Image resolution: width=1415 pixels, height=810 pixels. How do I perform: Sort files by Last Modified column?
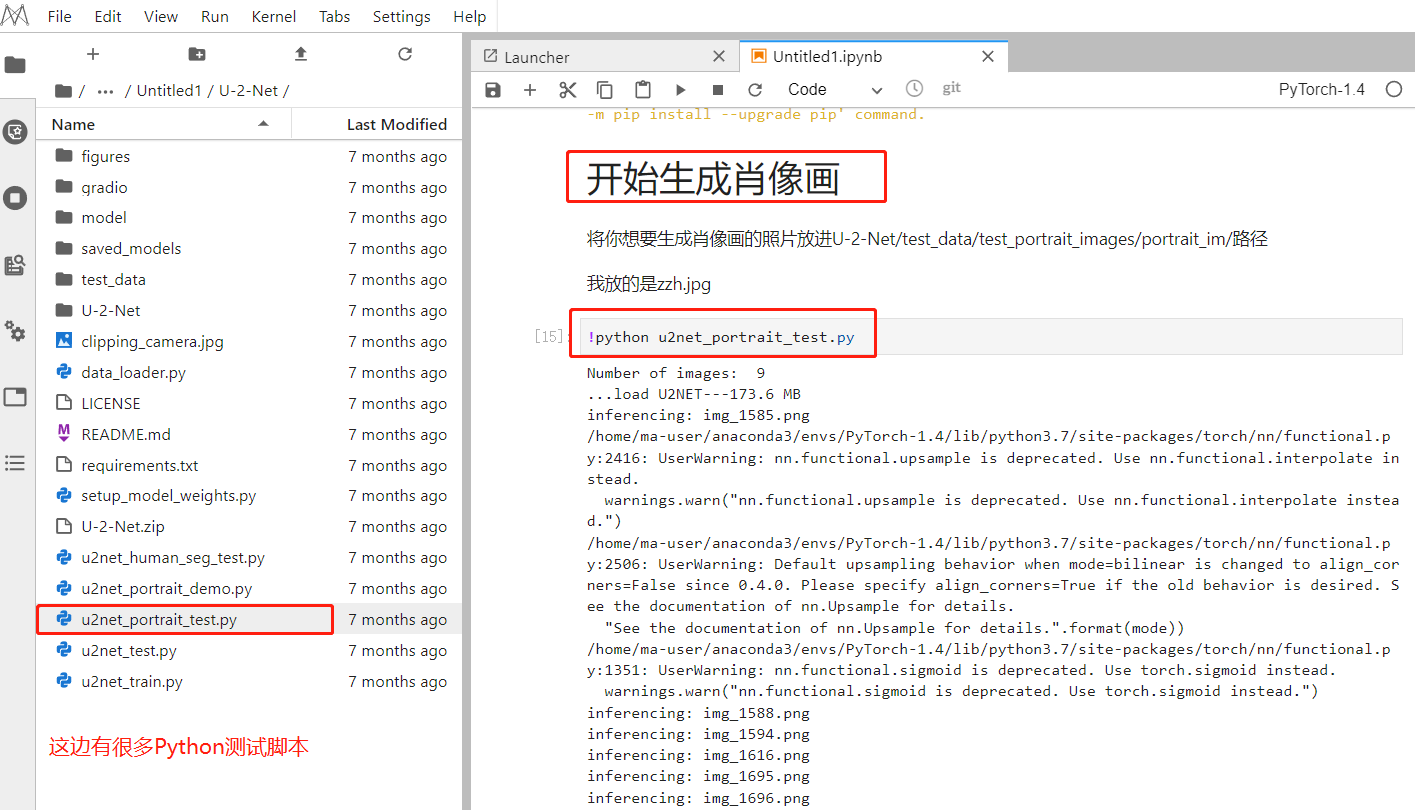click(x=378, y=124)
